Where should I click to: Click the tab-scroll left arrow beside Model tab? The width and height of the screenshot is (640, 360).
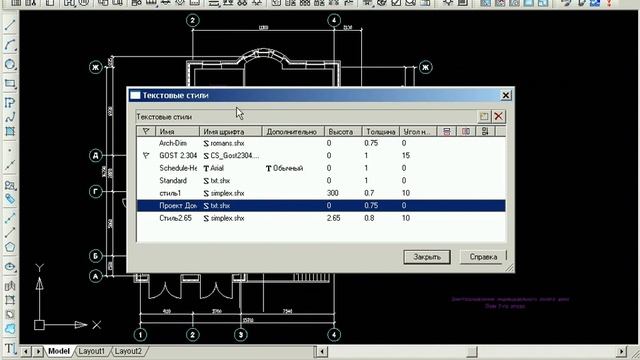pos(26,351)
